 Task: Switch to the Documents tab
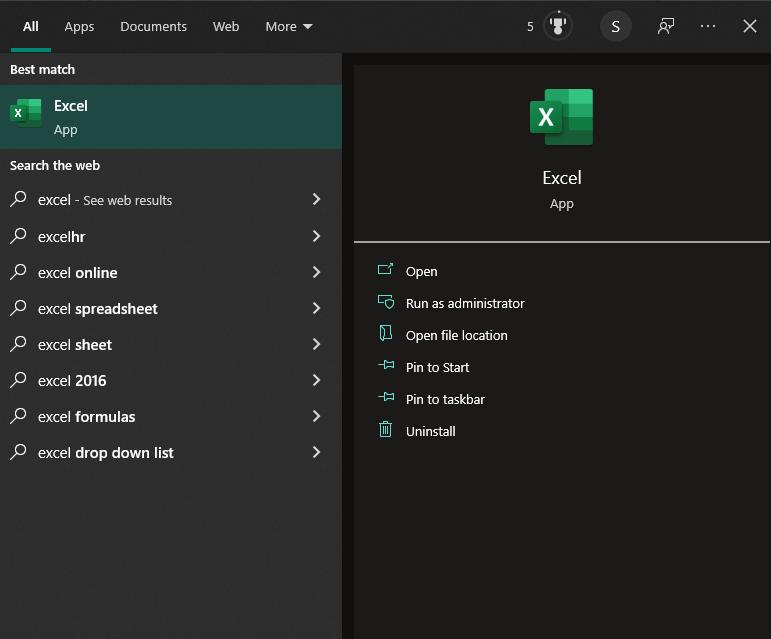(153, 27)
